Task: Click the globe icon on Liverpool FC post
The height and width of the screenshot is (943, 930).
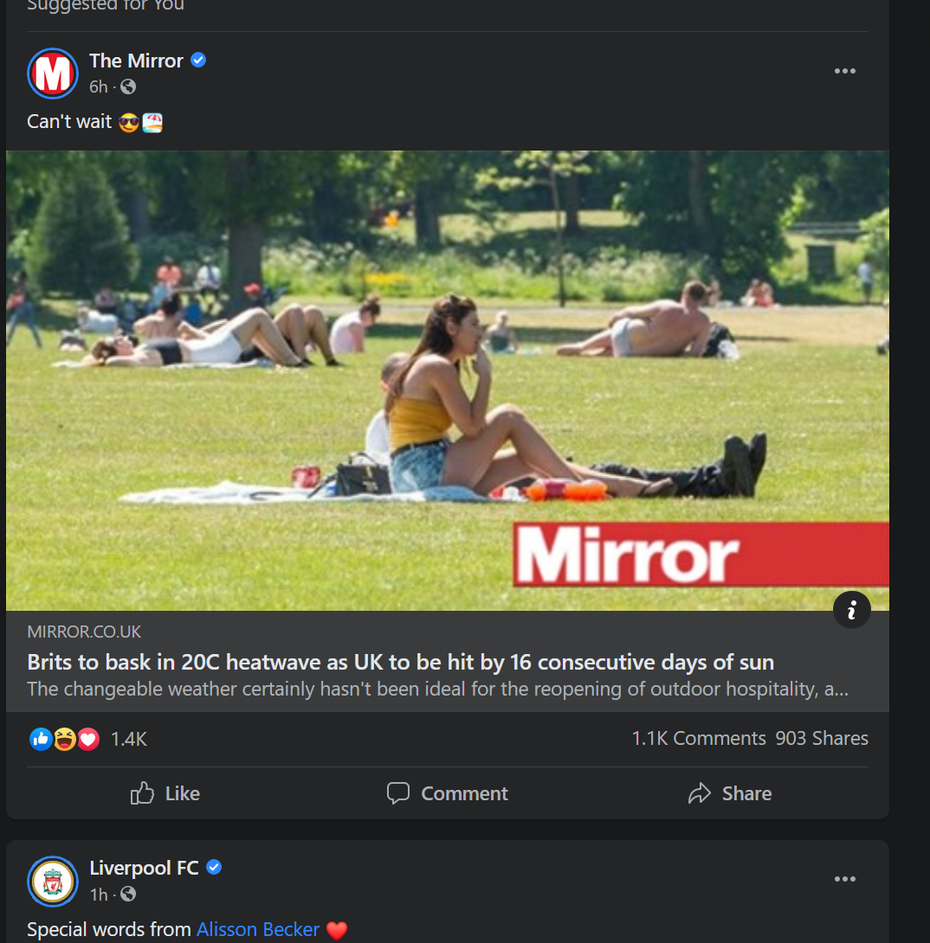Action: (x=125, y=895)
